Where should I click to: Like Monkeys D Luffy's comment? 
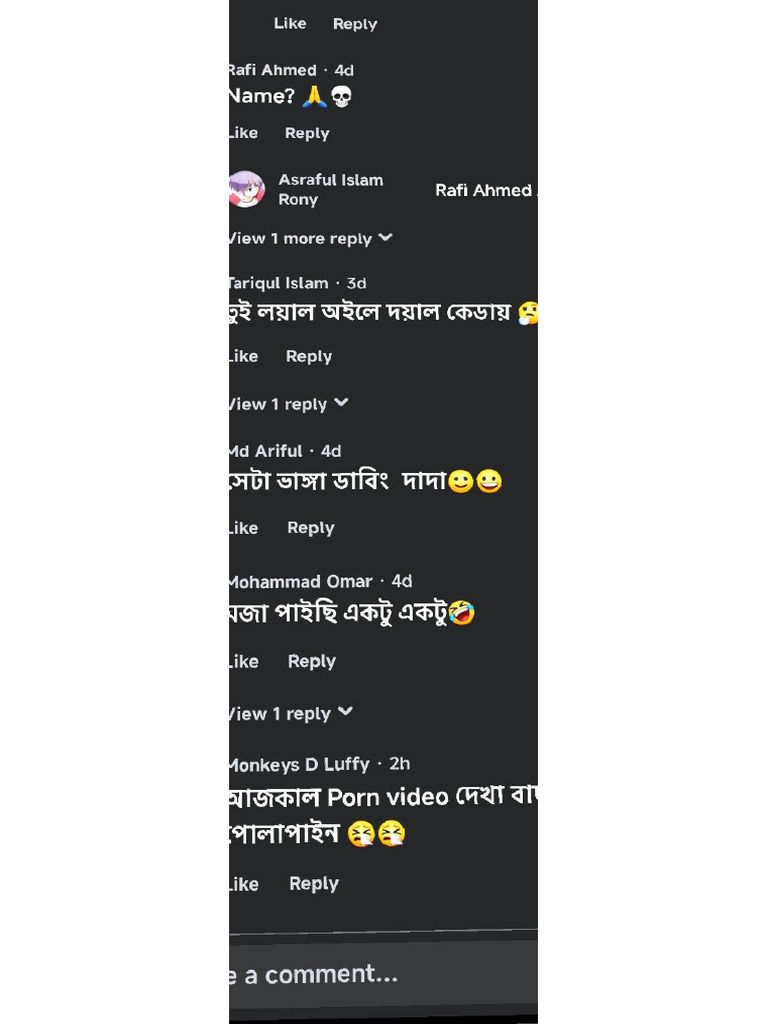coord(243,884)
